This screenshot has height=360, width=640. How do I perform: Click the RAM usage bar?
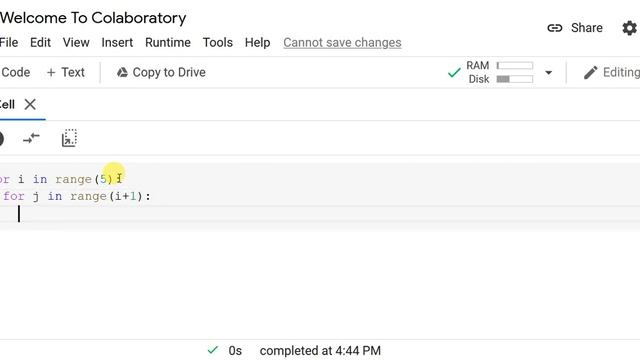[x=515, y=66]
